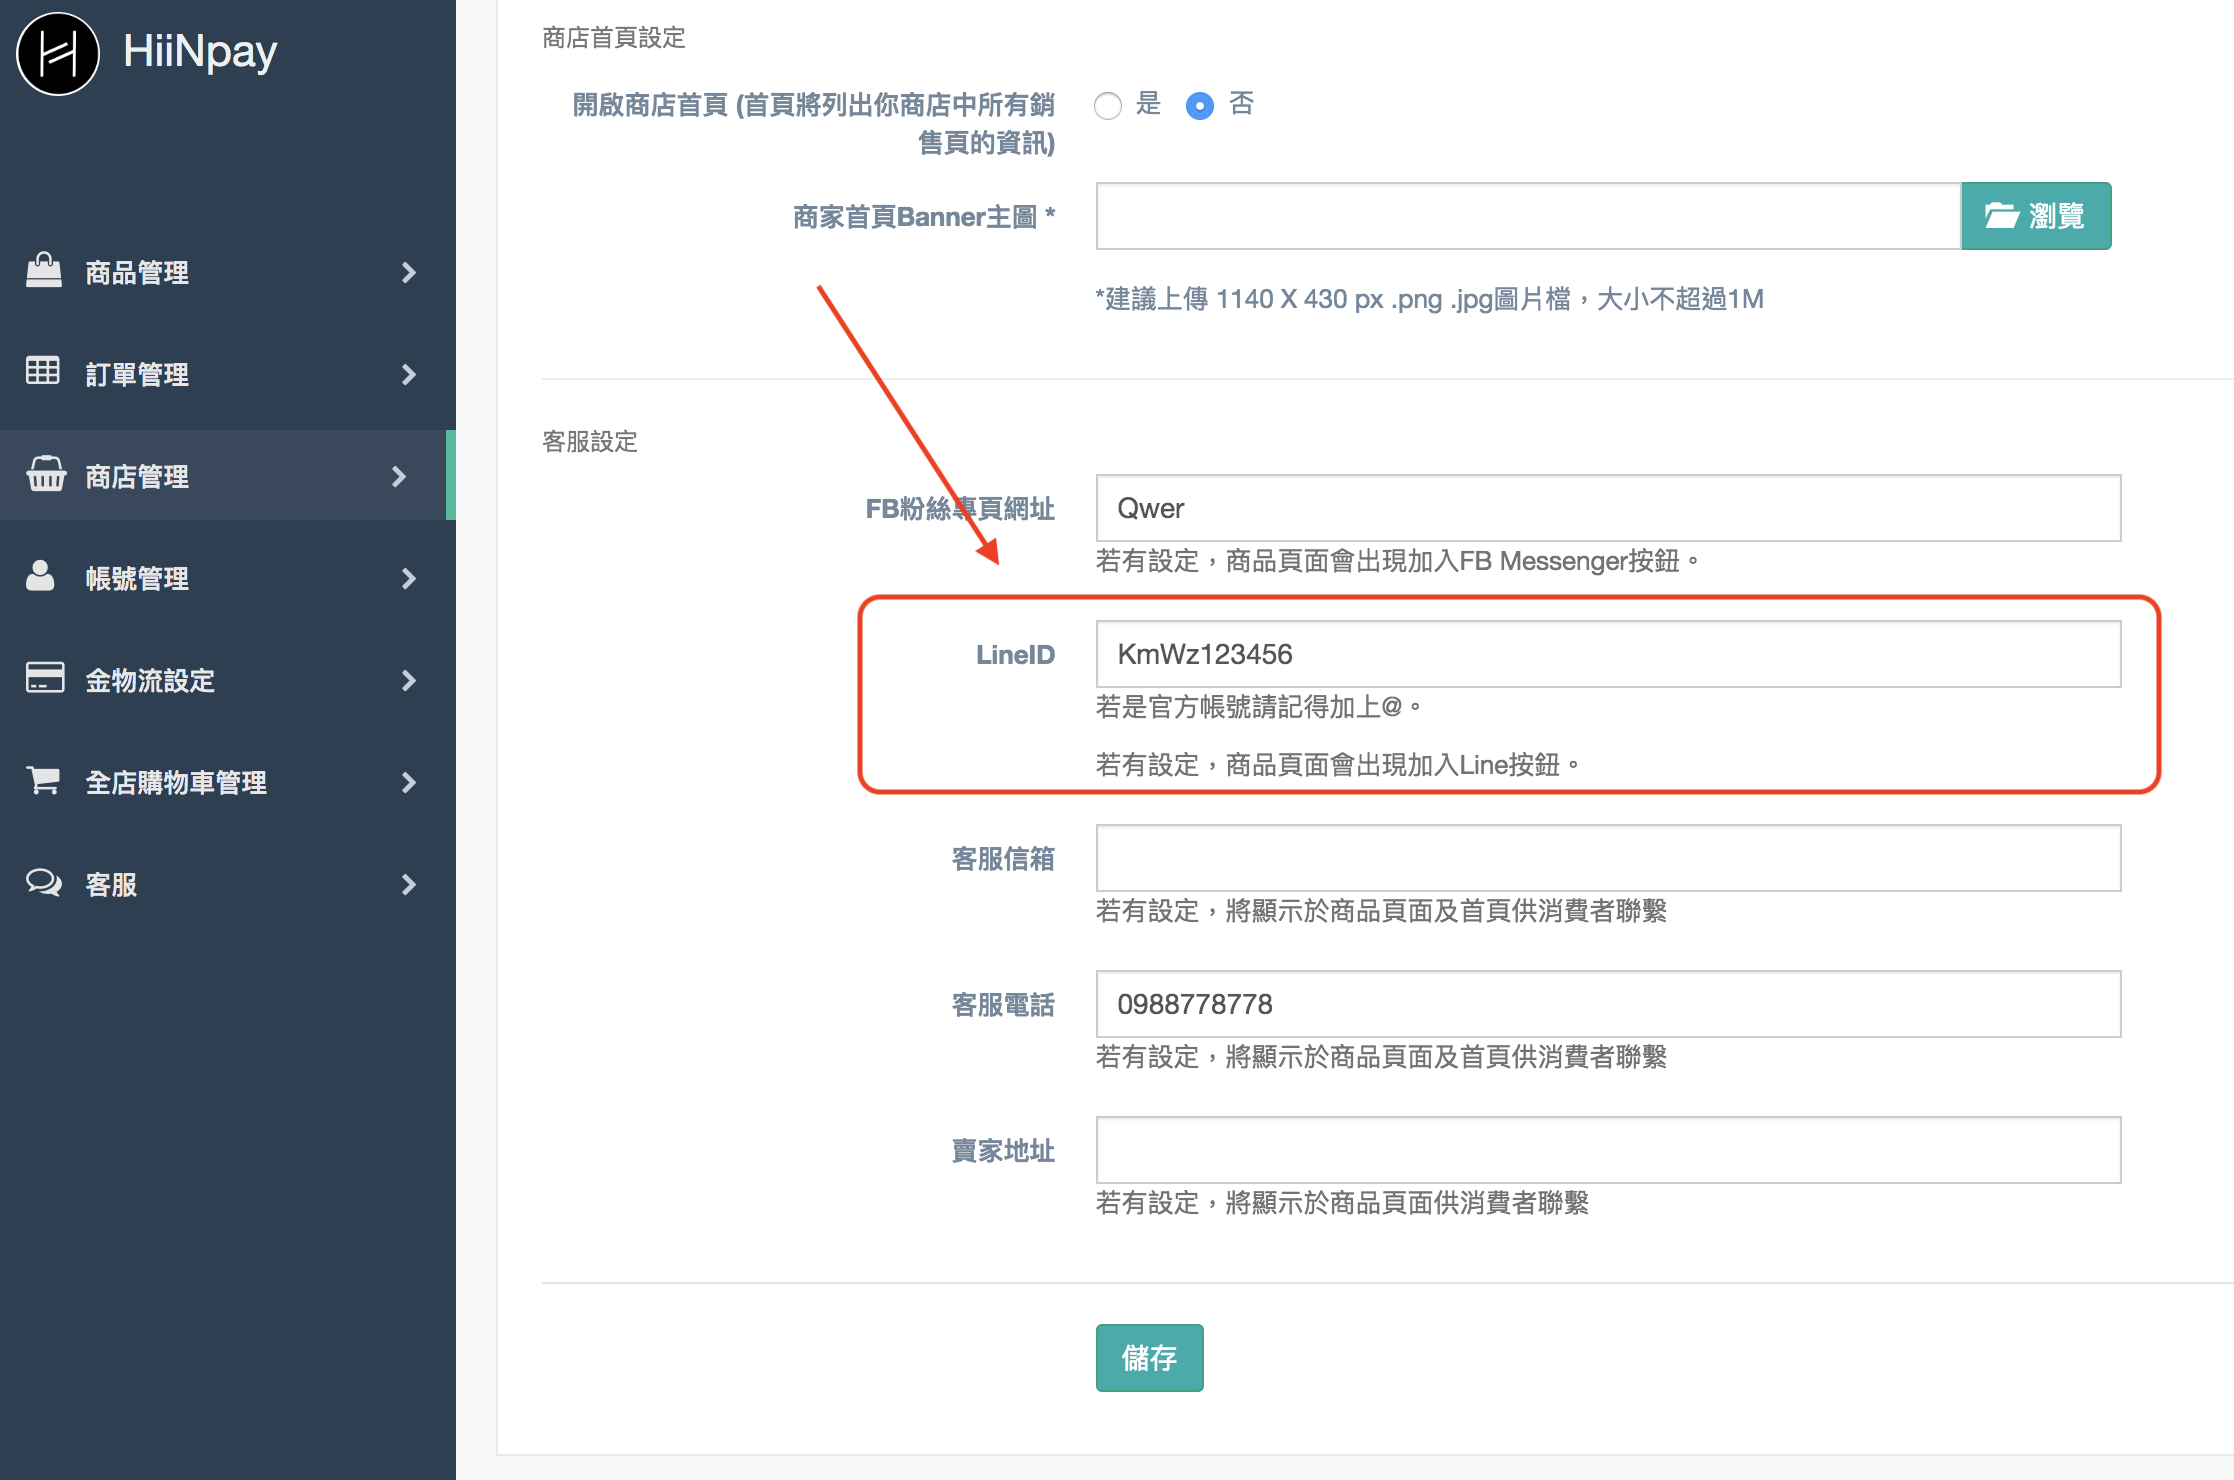Click the 瀏覽 browse button

pyautogui.click(x=2036, y=216)
